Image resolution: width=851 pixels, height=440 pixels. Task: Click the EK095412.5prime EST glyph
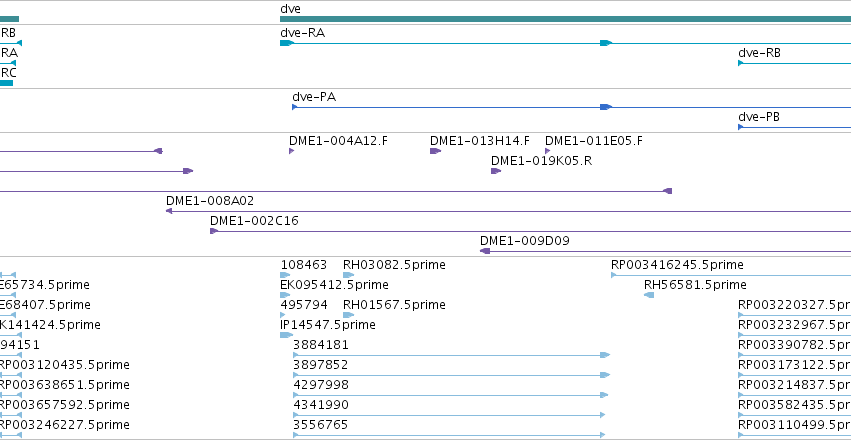[285, 295]
